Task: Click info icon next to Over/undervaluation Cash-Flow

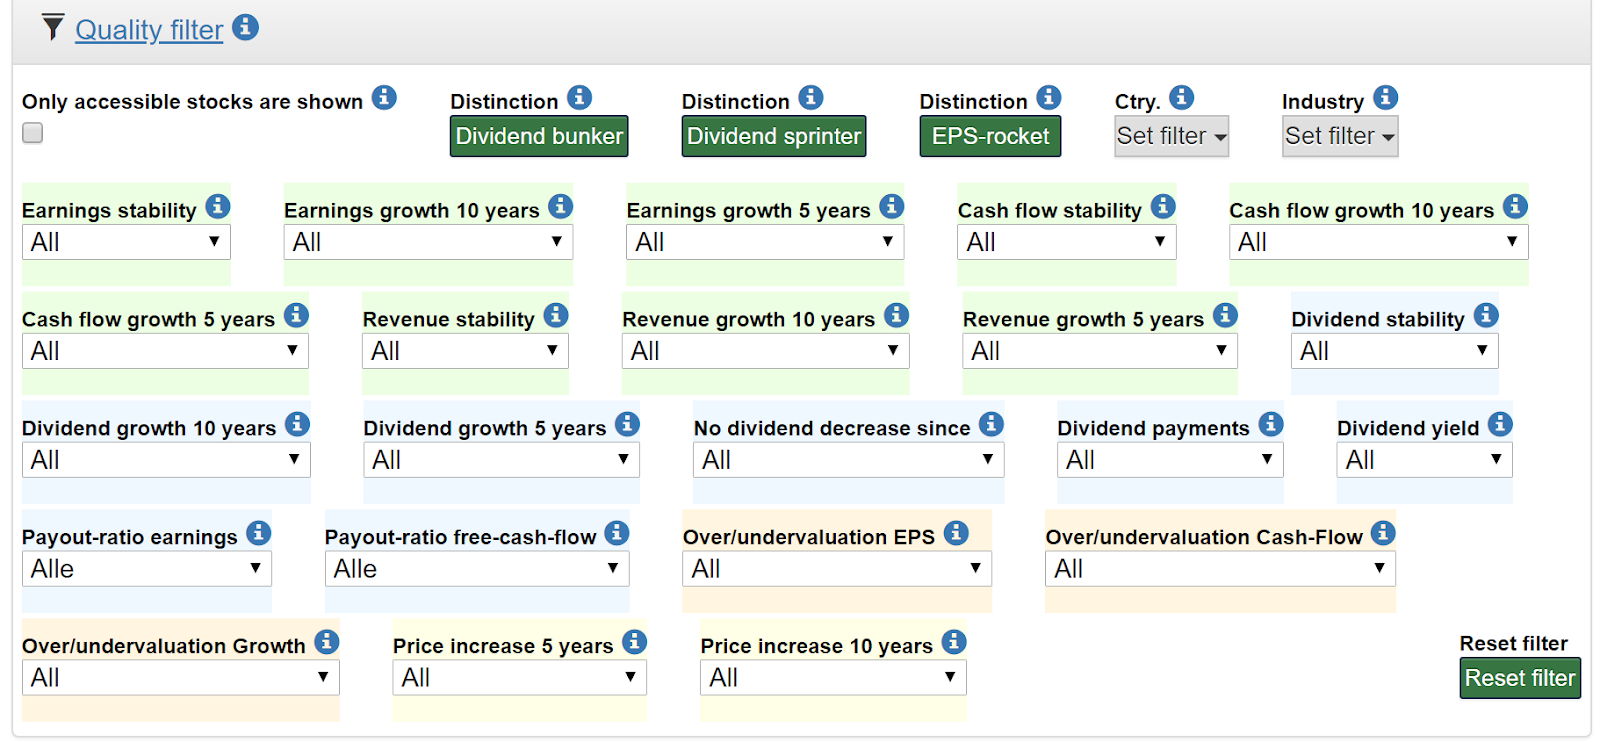Action: [x=1383, y=534]
